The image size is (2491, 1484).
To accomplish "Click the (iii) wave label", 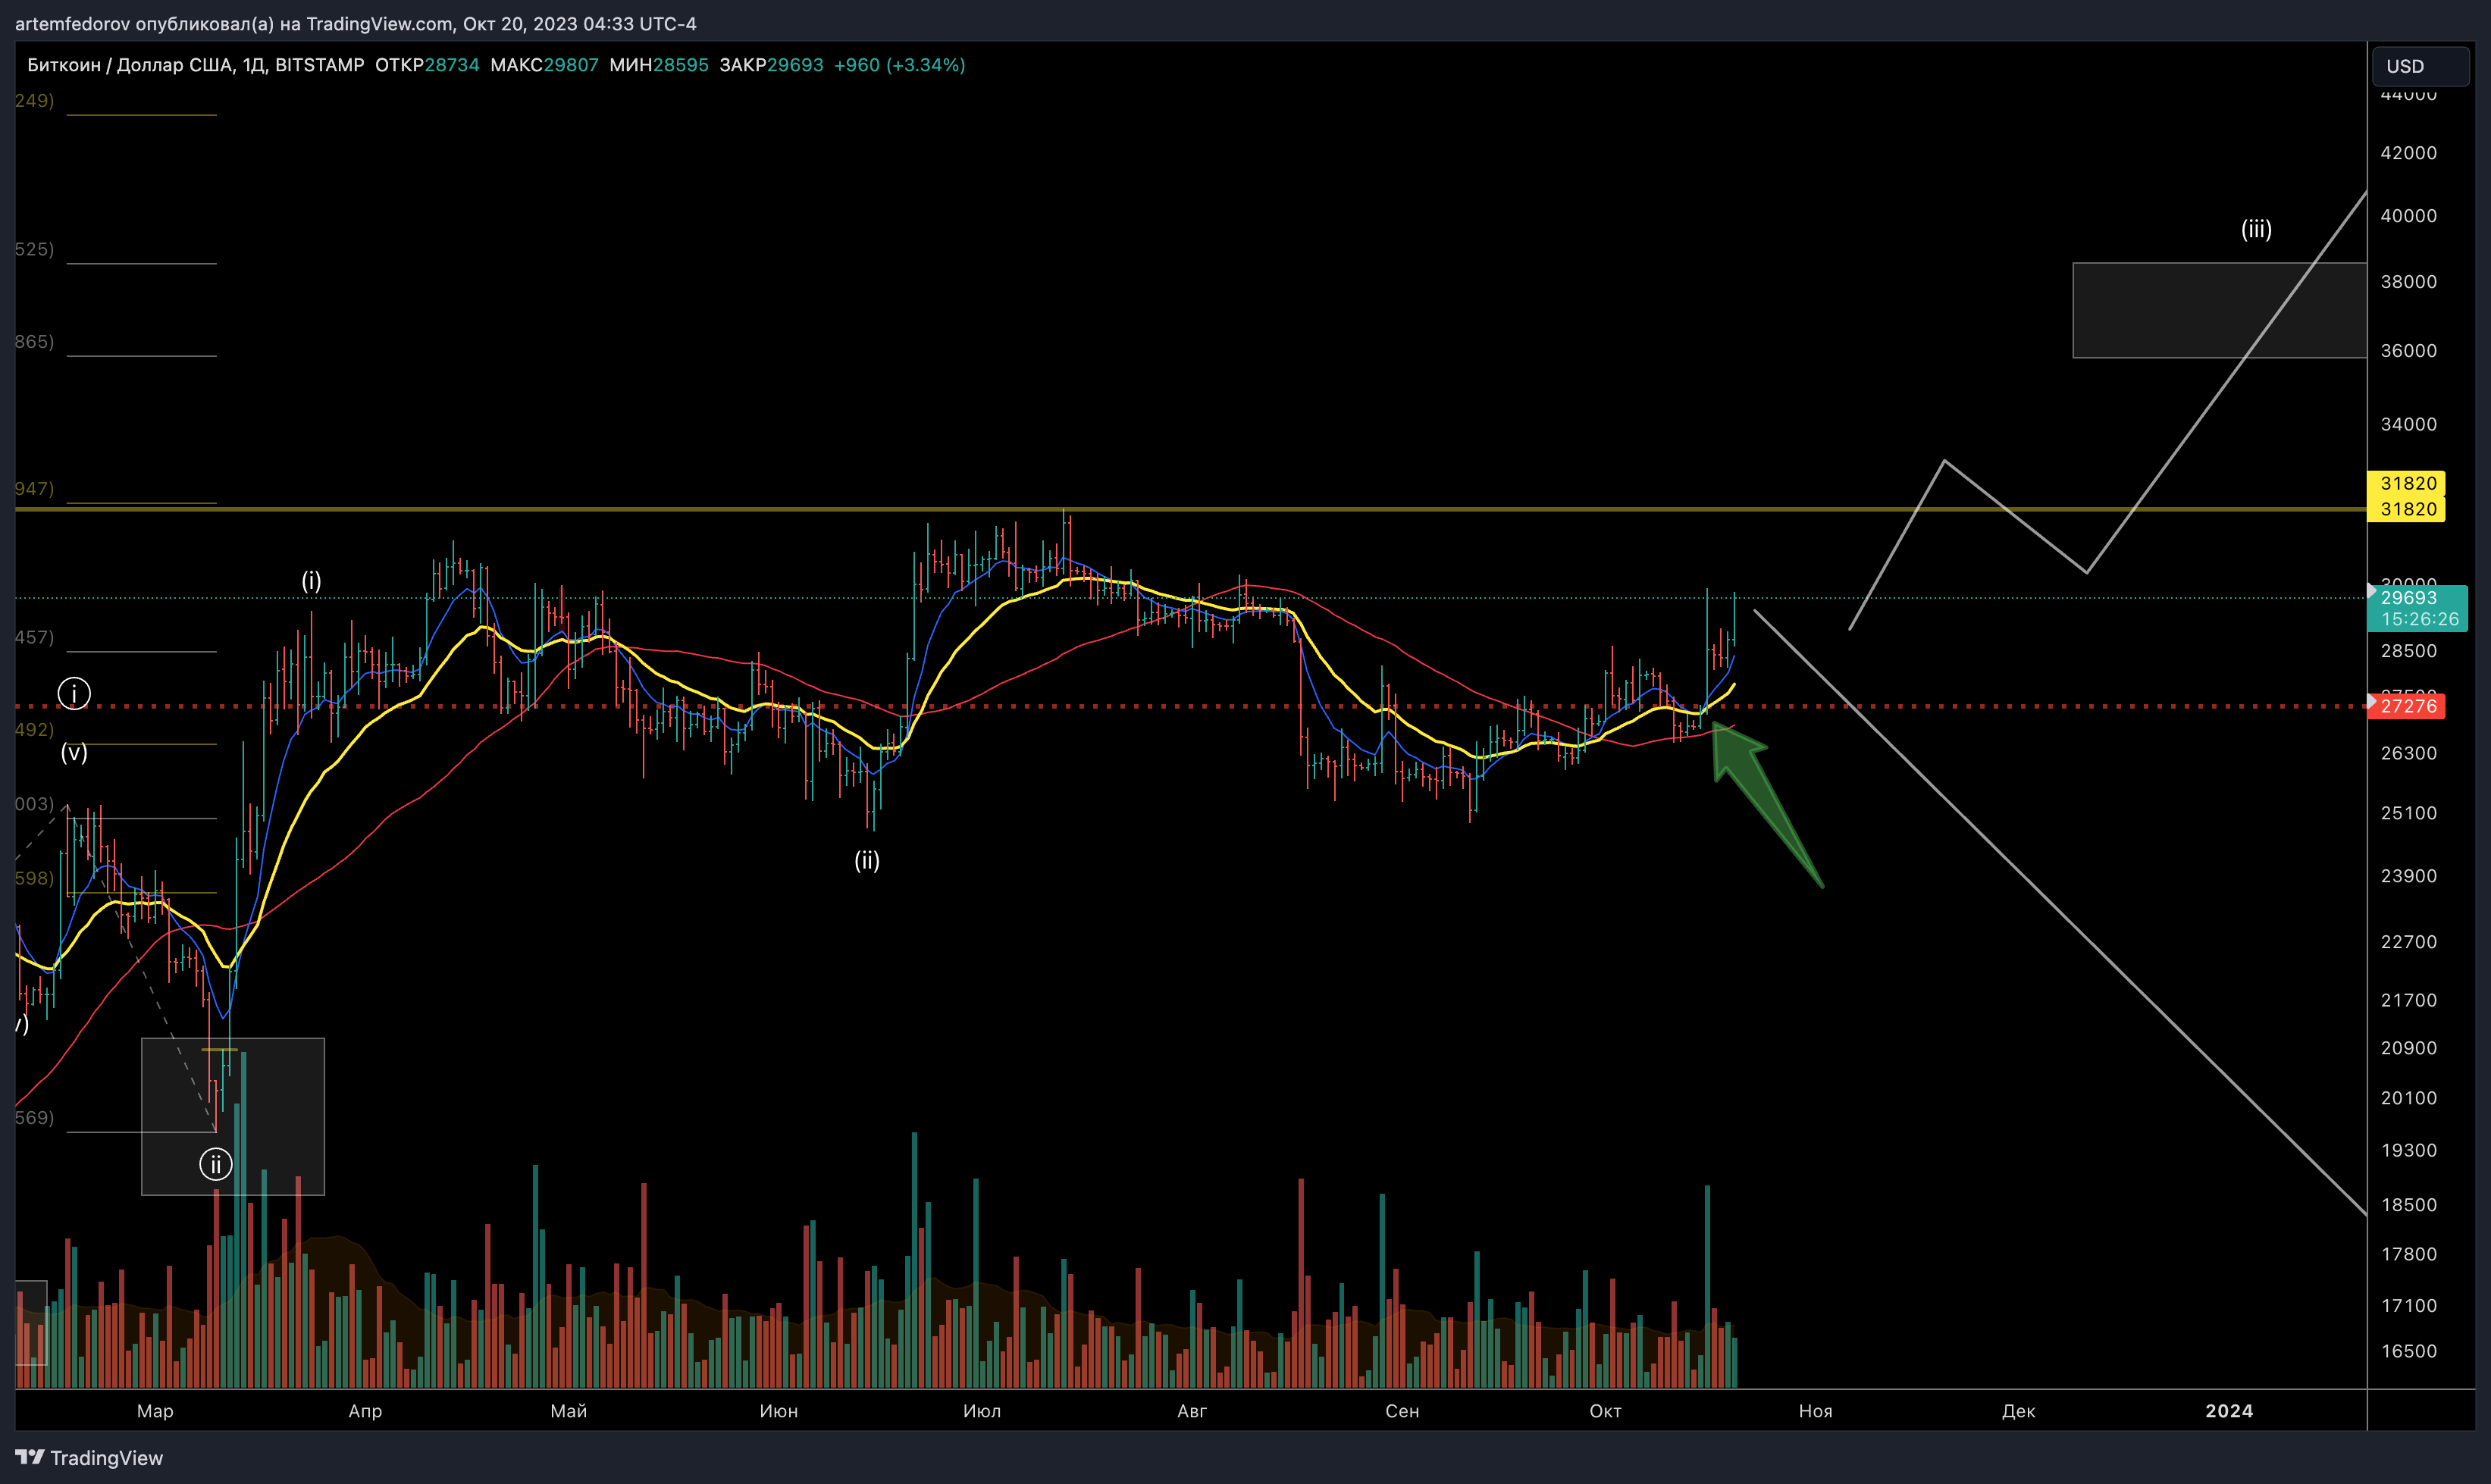I will [x=2256, y=229].
